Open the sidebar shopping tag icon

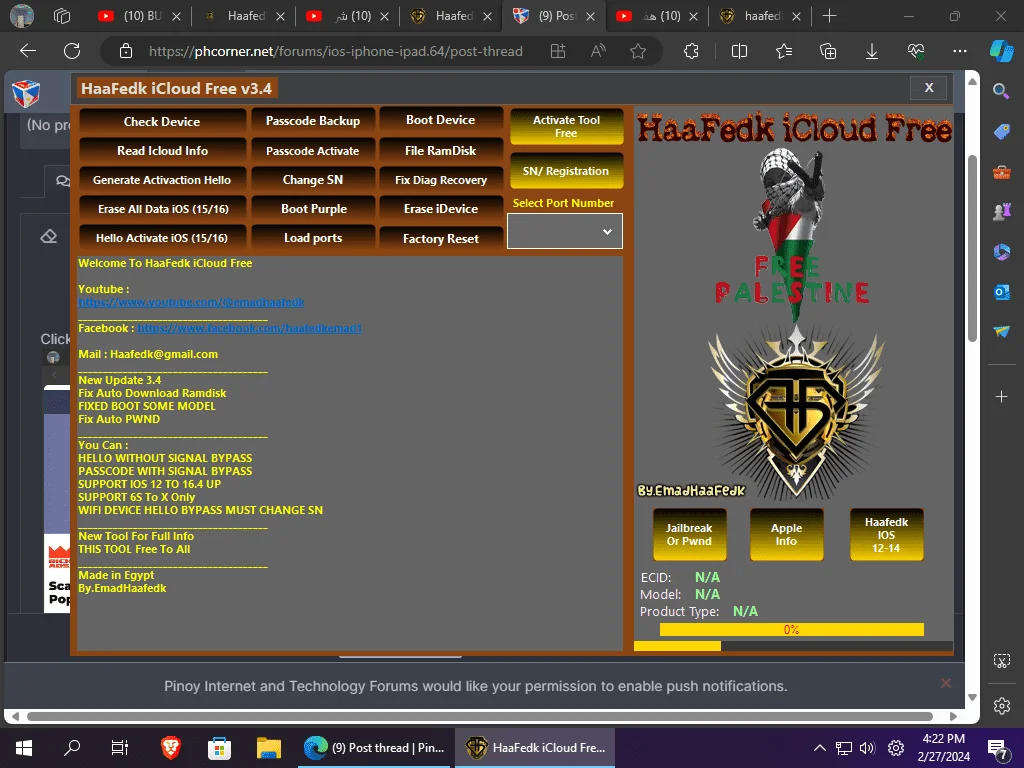pos(1001,133)
